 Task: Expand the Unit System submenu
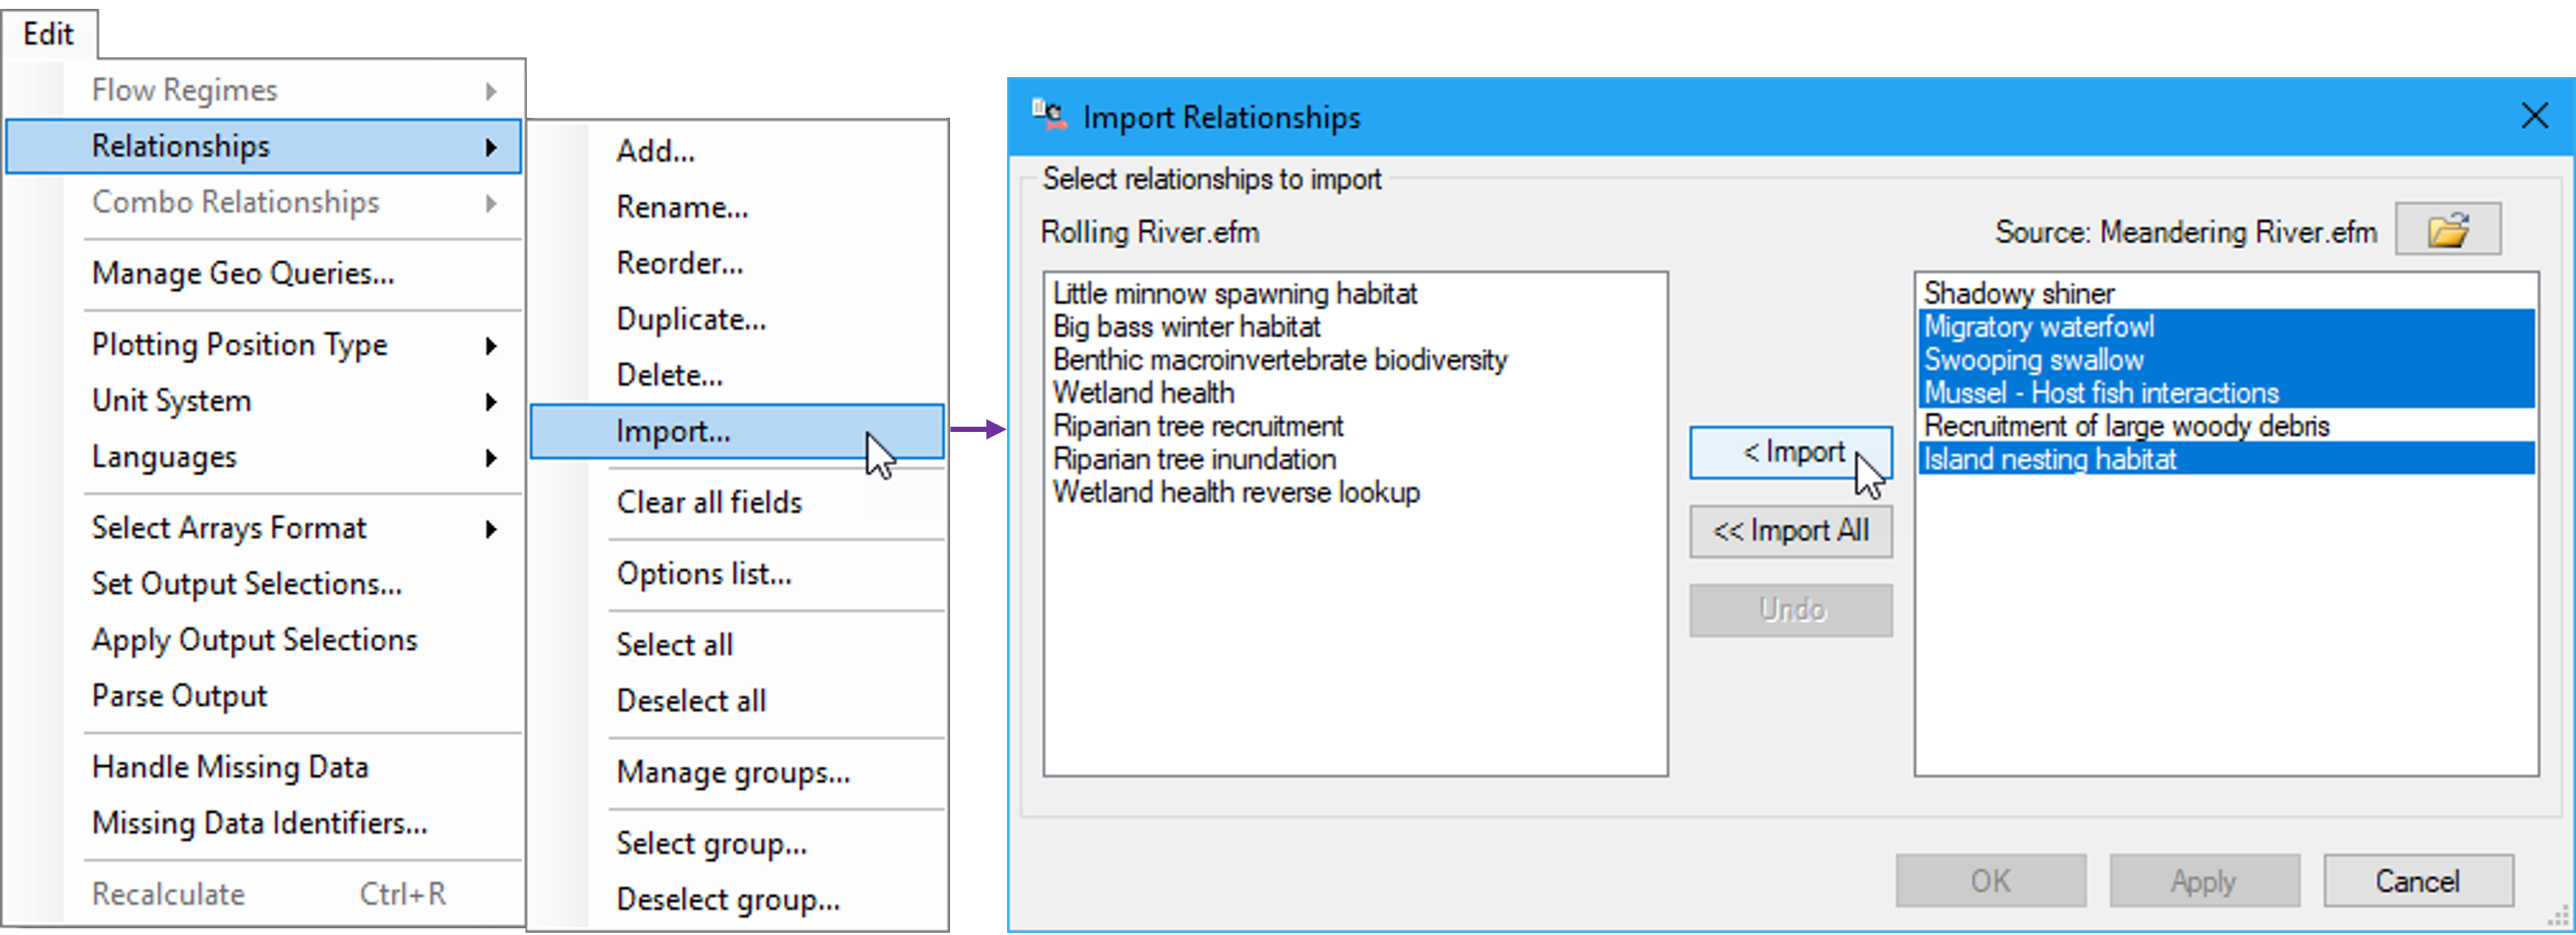172,400
